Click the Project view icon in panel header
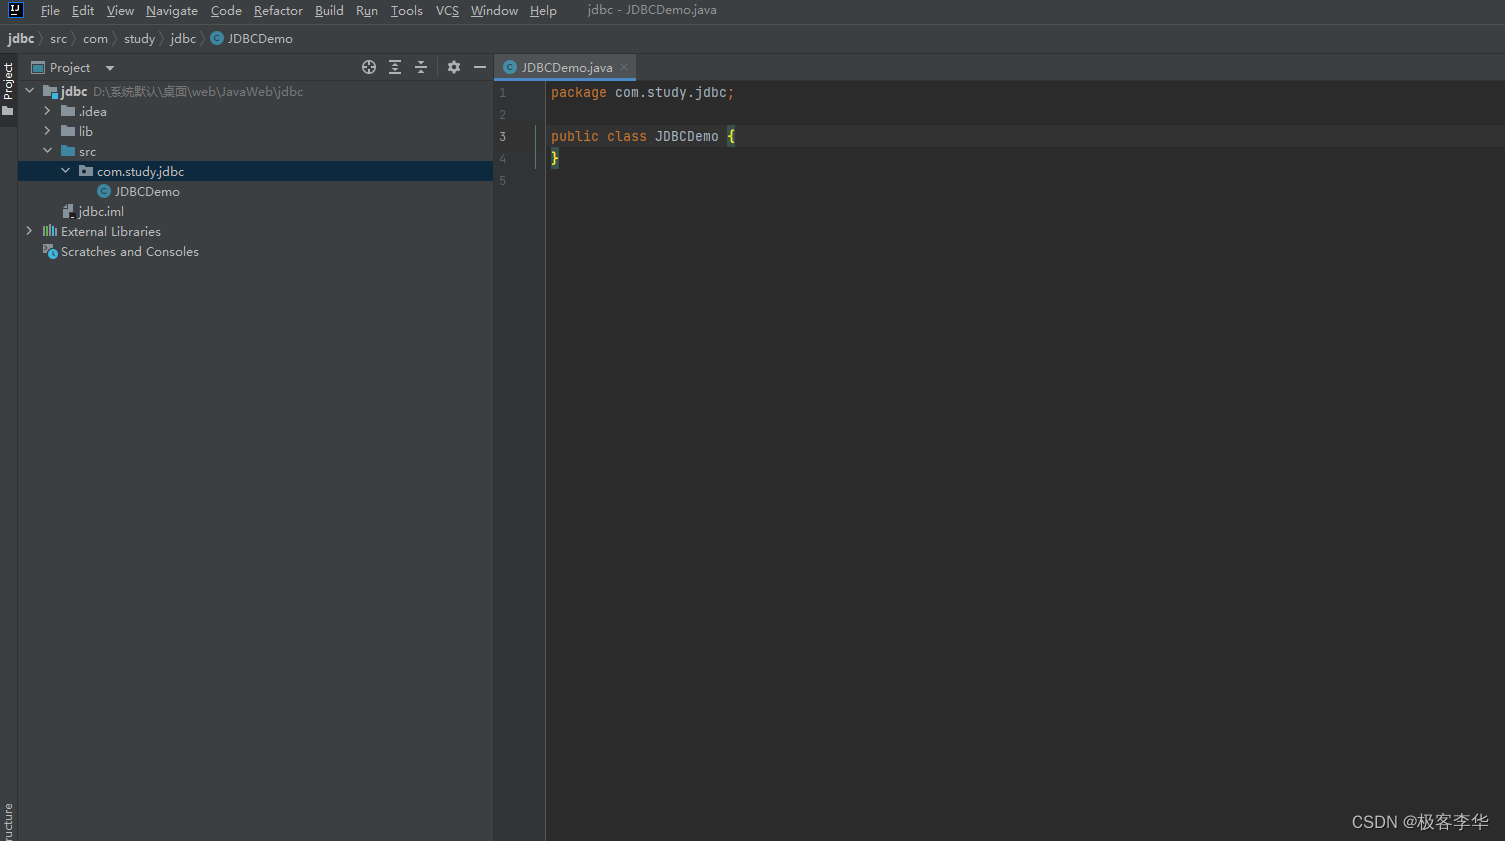Viewport: 1505px width, 841px height. (x=38, y=67)
